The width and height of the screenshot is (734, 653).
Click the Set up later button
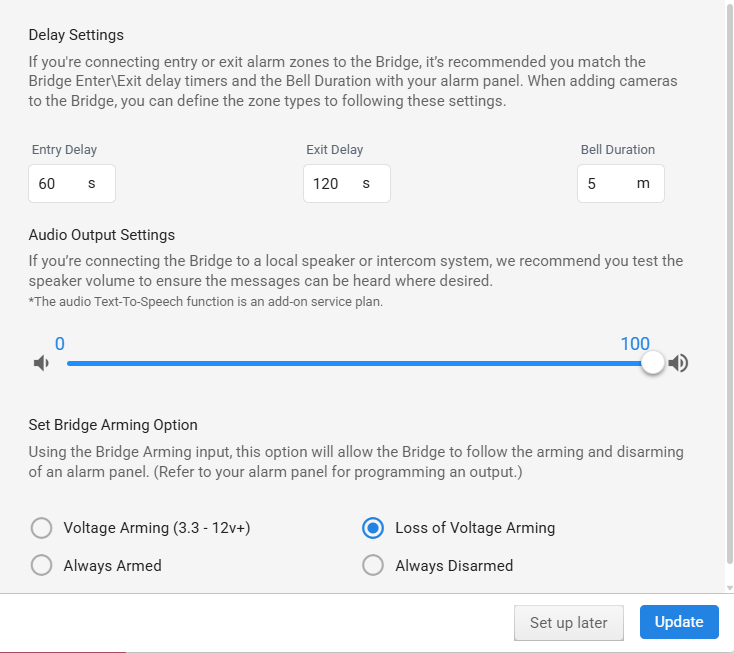pos(569,623)
